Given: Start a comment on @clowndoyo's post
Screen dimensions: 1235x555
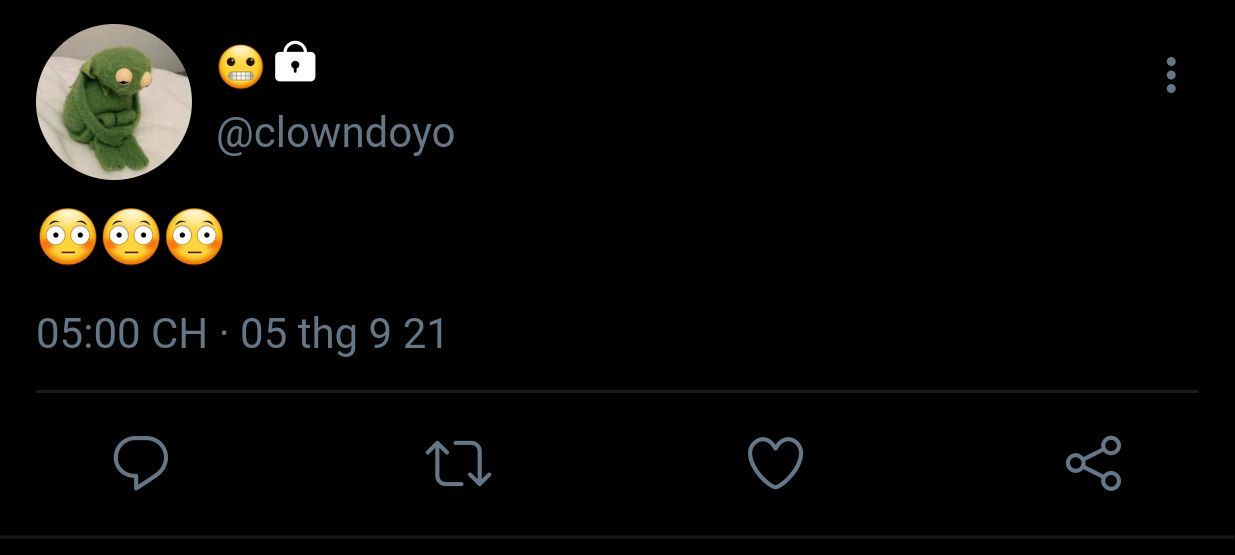Looking at the screenshot, I should pyautogui.click(x=141, y=463).
